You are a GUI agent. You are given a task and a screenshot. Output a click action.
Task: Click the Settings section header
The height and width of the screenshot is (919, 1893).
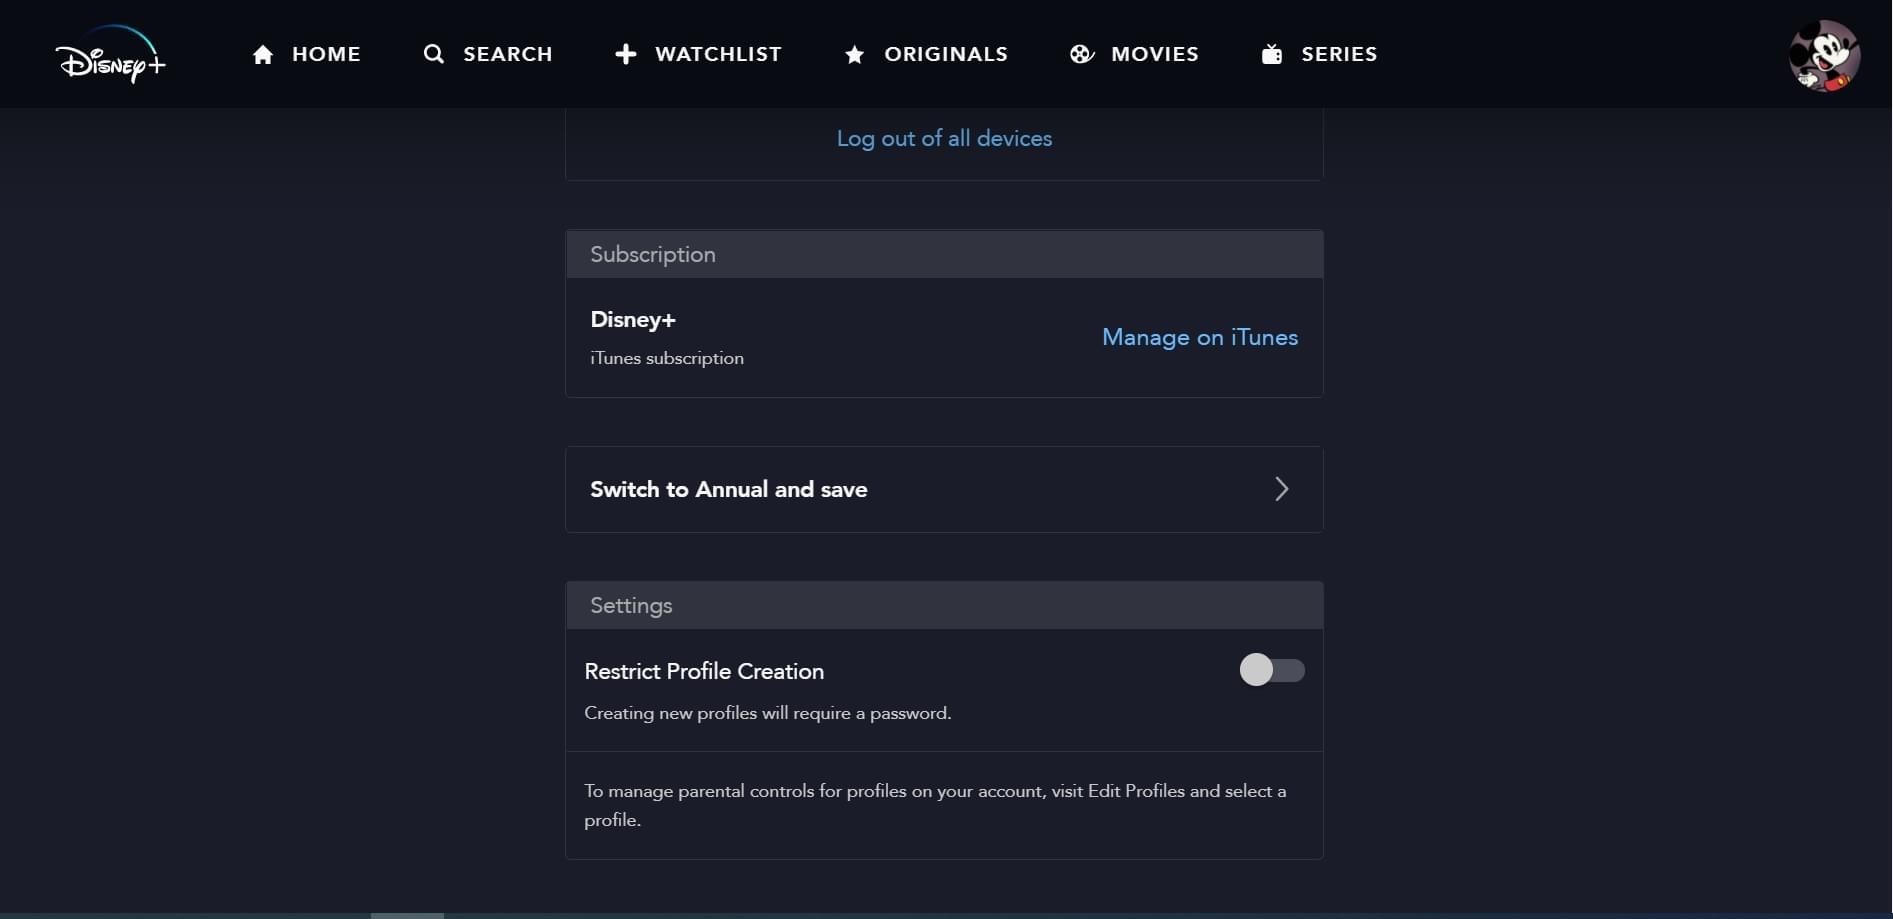click(944, 605)
